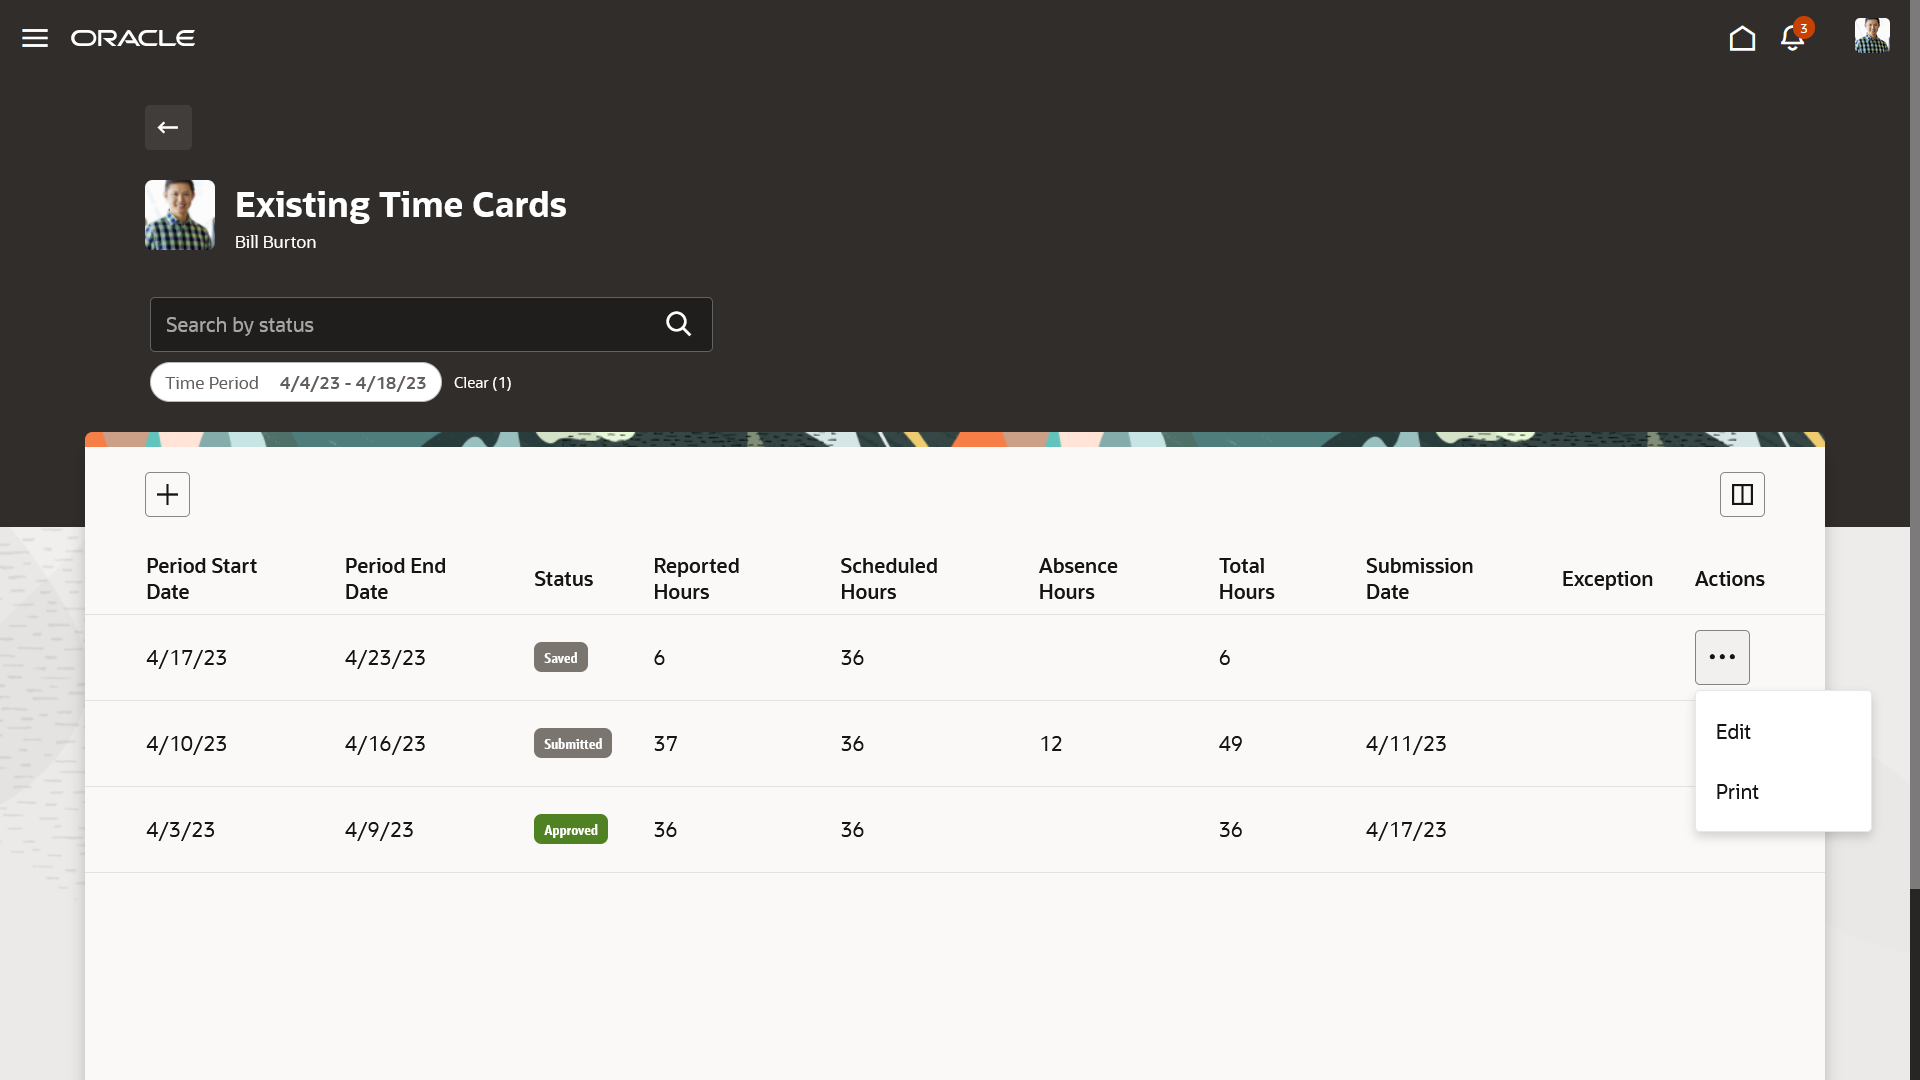Open the Actions ellipsis for the 4/17/23 row

click(x=1722, y=657)
